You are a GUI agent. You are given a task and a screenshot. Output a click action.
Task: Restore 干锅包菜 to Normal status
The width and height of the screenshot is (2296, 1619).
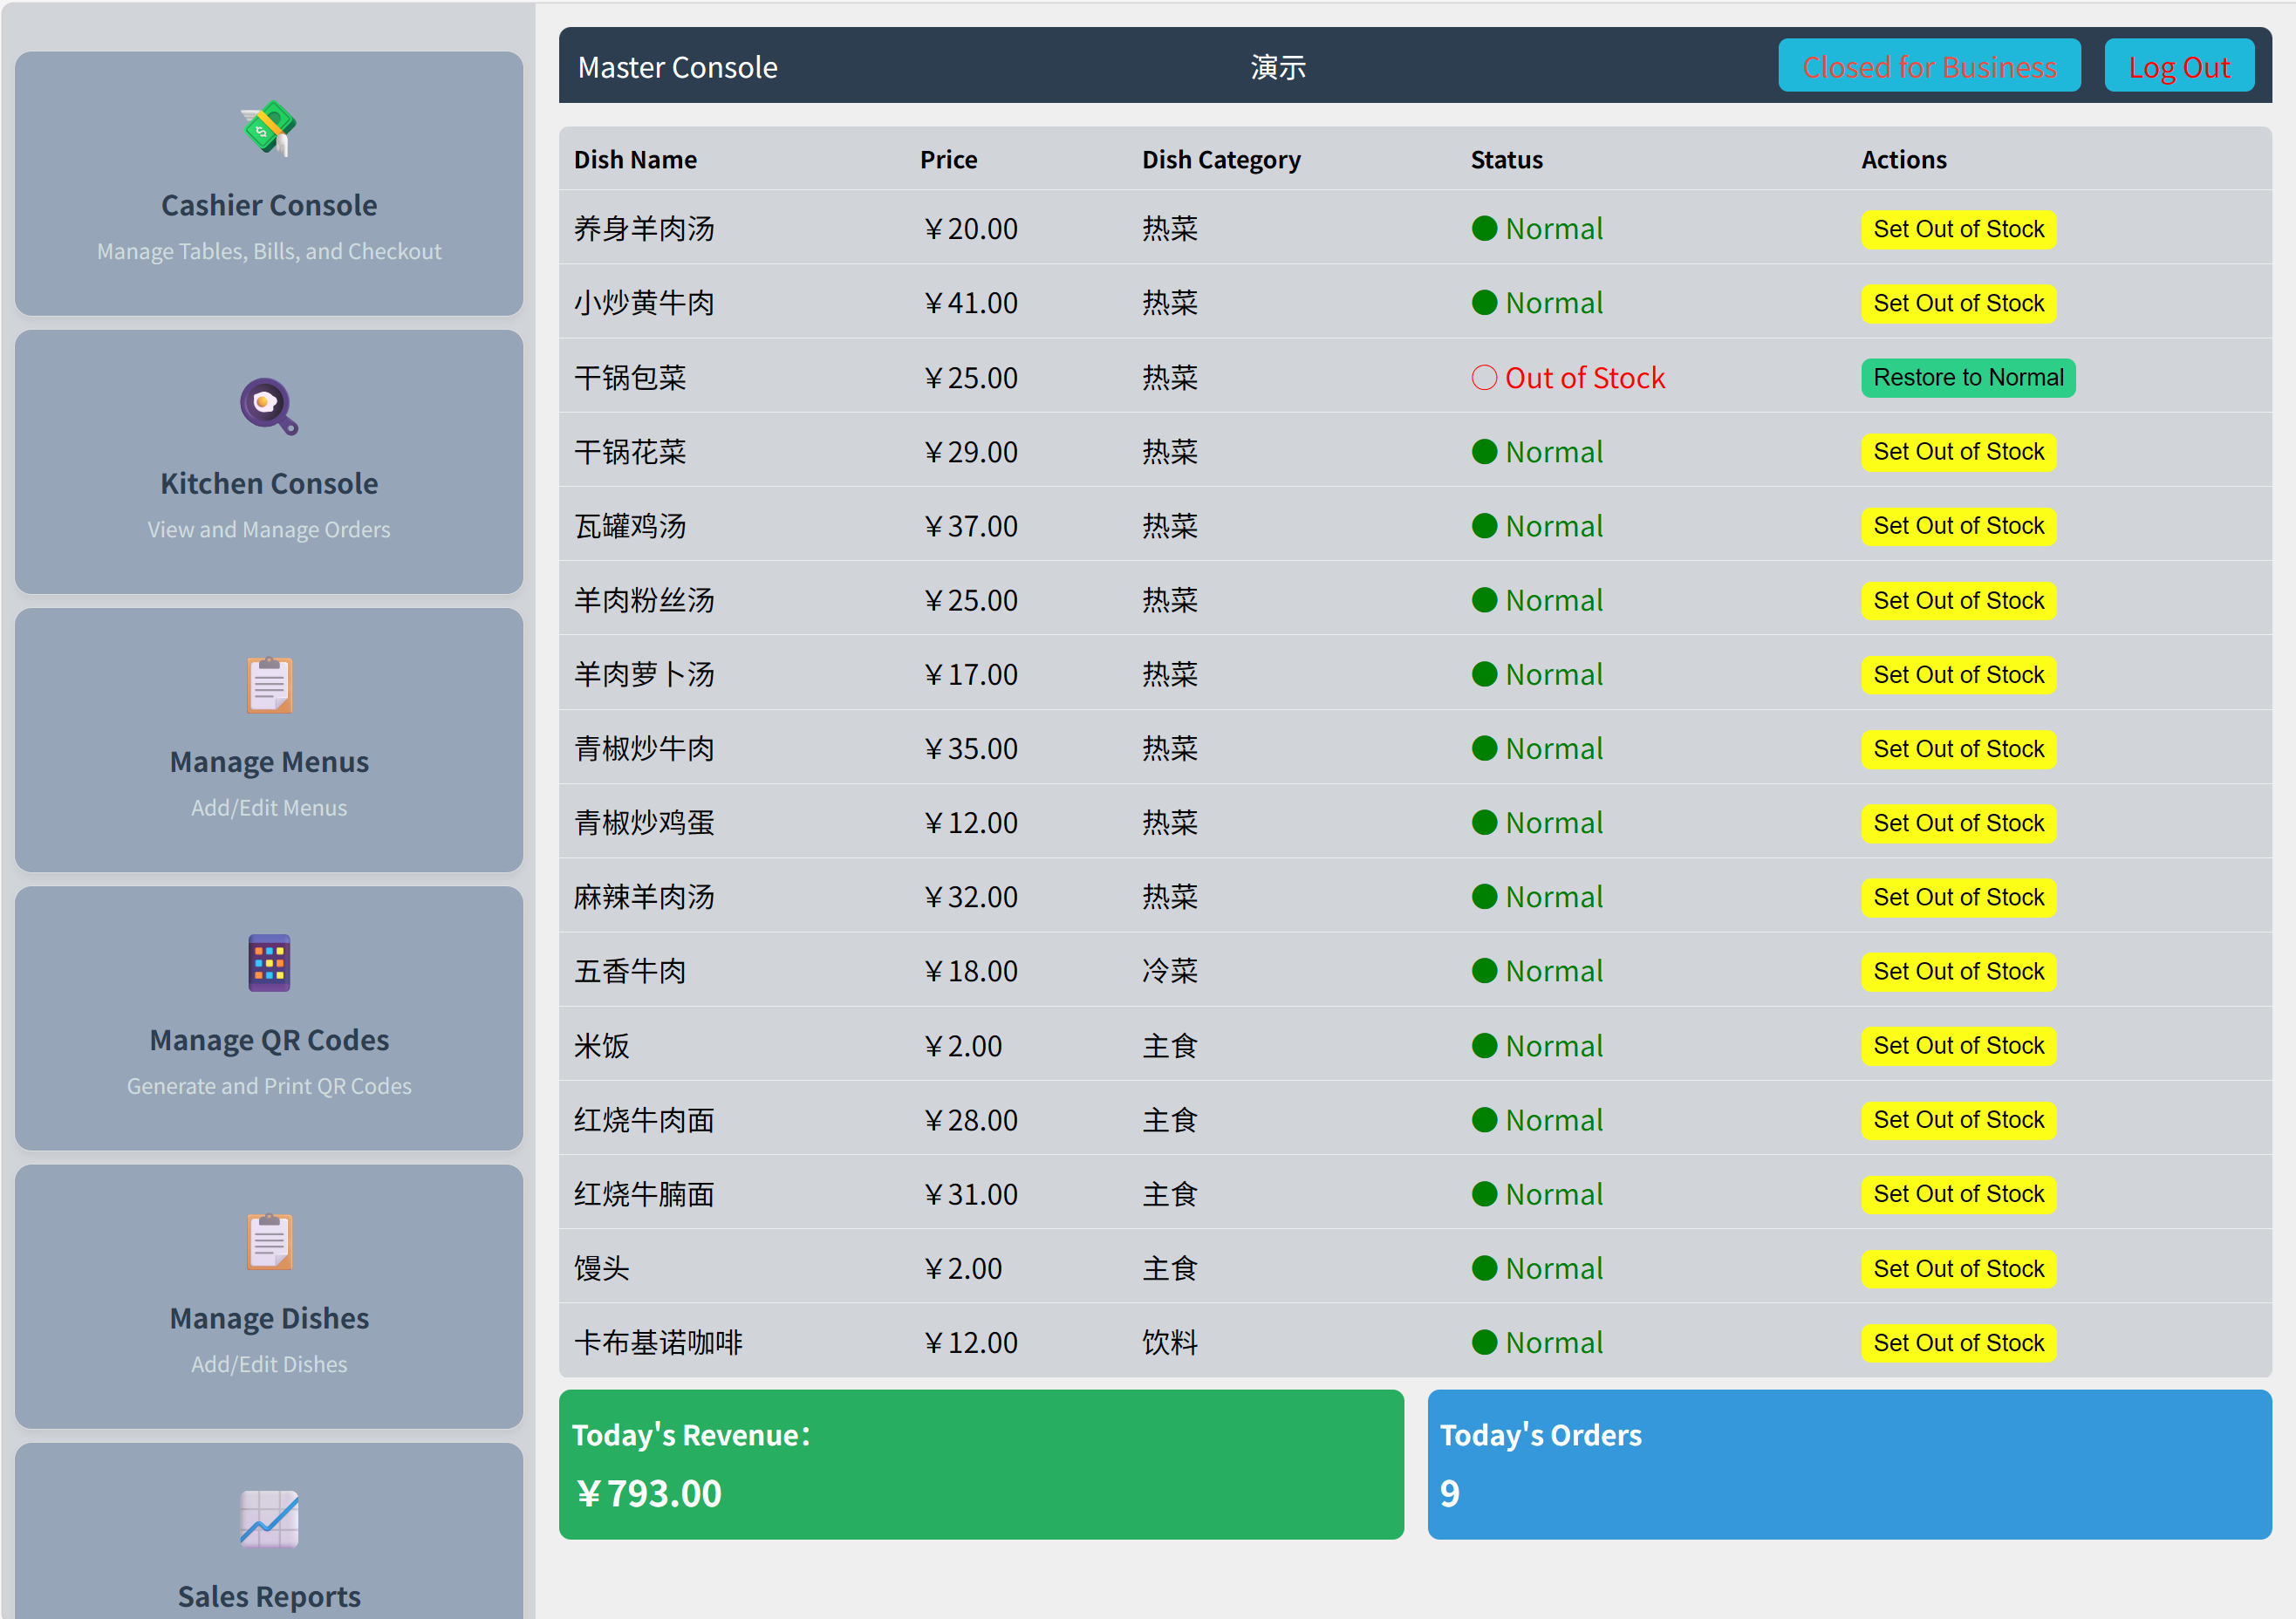(x=1967, y=378)
